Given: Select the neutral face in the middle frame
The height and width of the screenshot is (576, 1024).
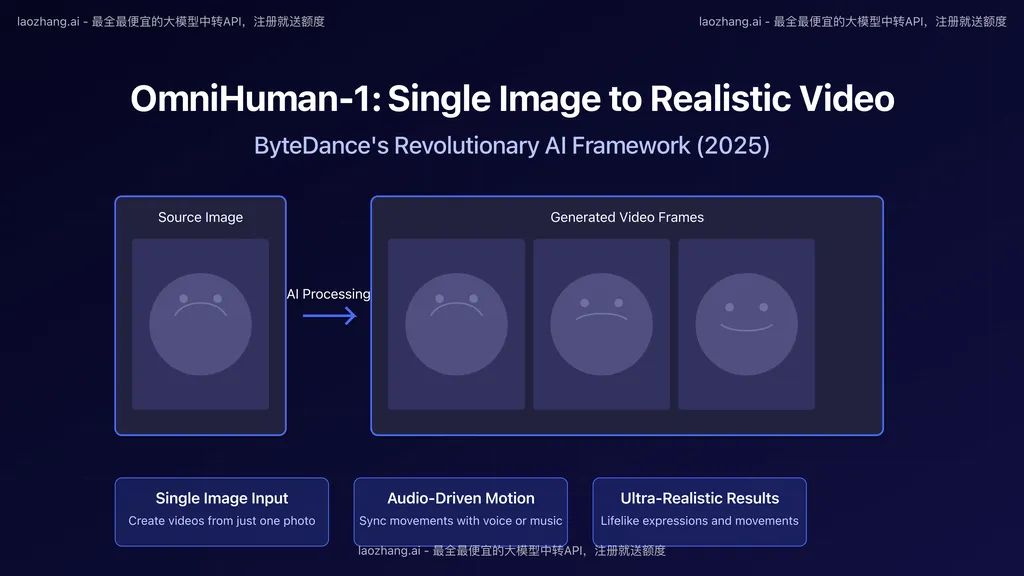Looking at the screenshot, I should (x=601, y=324).
